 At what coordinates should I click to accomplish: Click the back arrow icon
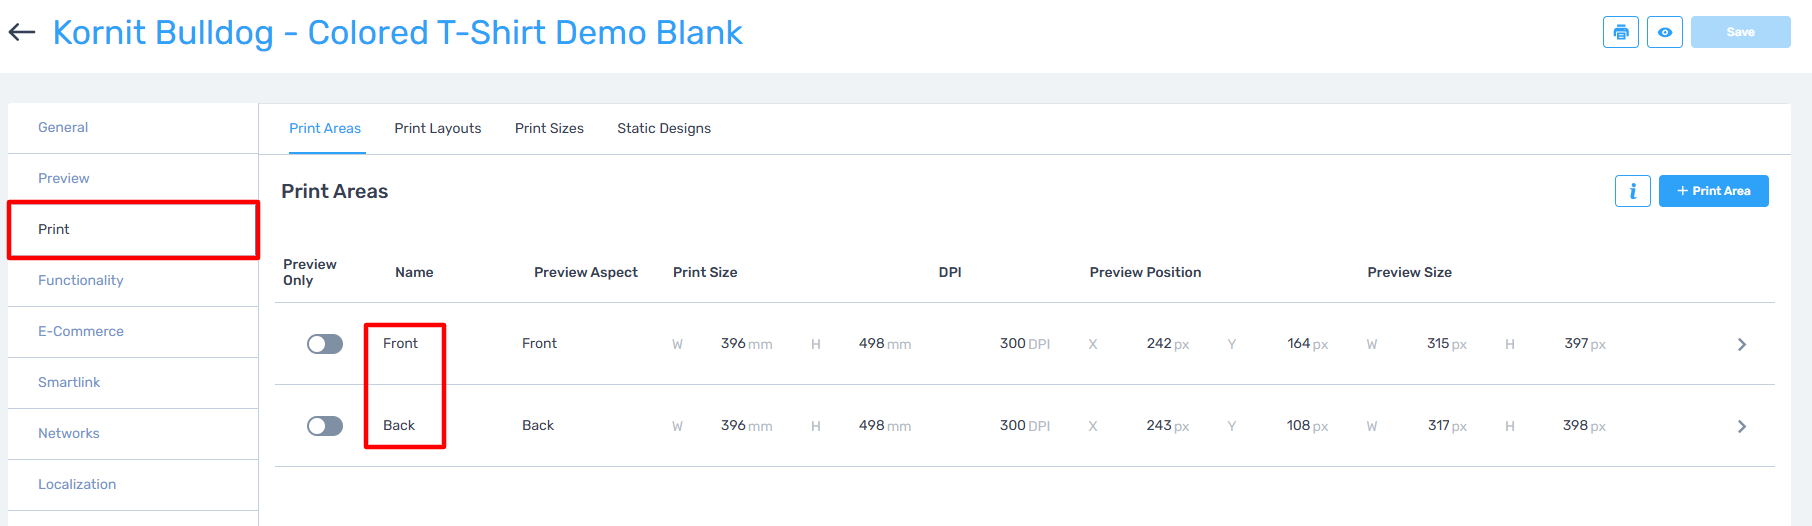(x=22, y=33)
